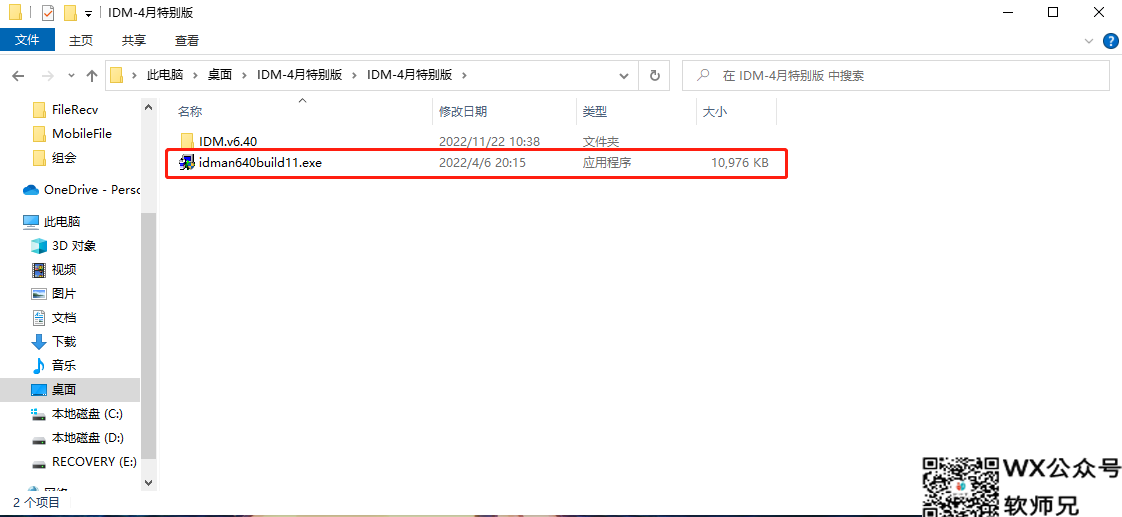Viewport: 1122px width, 517px height.
Task: Sort files by 名称 column header
Action: tap(190, 112)
